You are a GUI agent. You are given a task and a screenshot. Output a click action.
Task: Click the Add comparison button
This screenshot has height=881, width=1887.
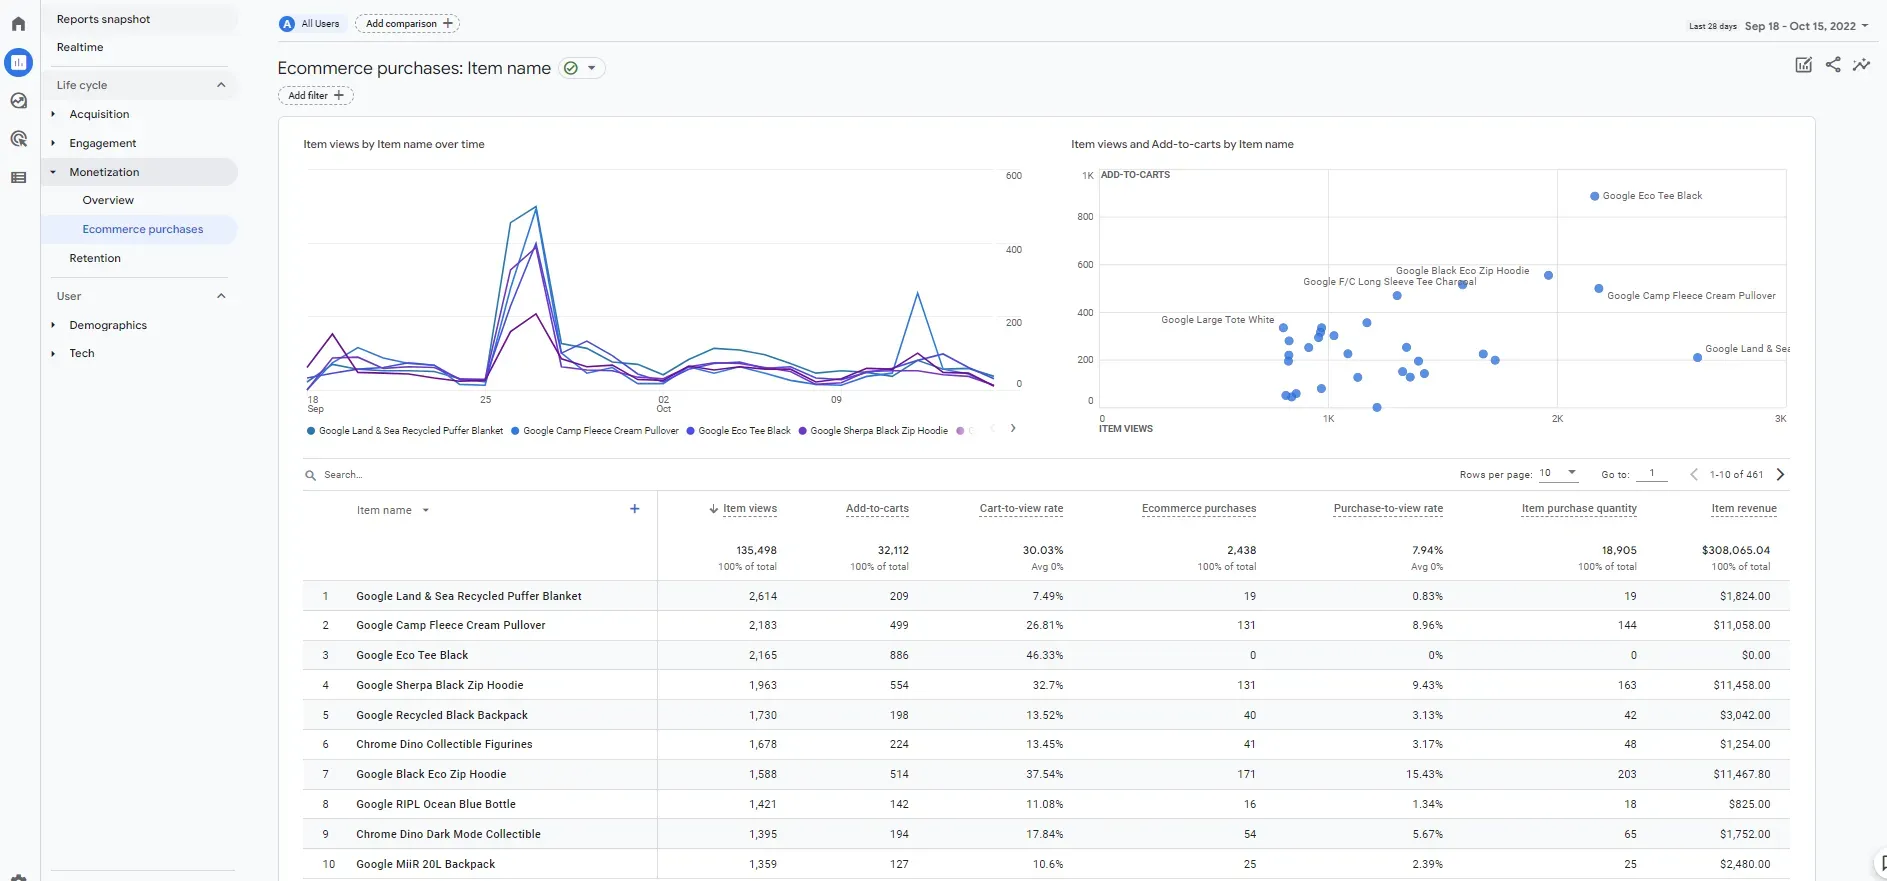407,24
